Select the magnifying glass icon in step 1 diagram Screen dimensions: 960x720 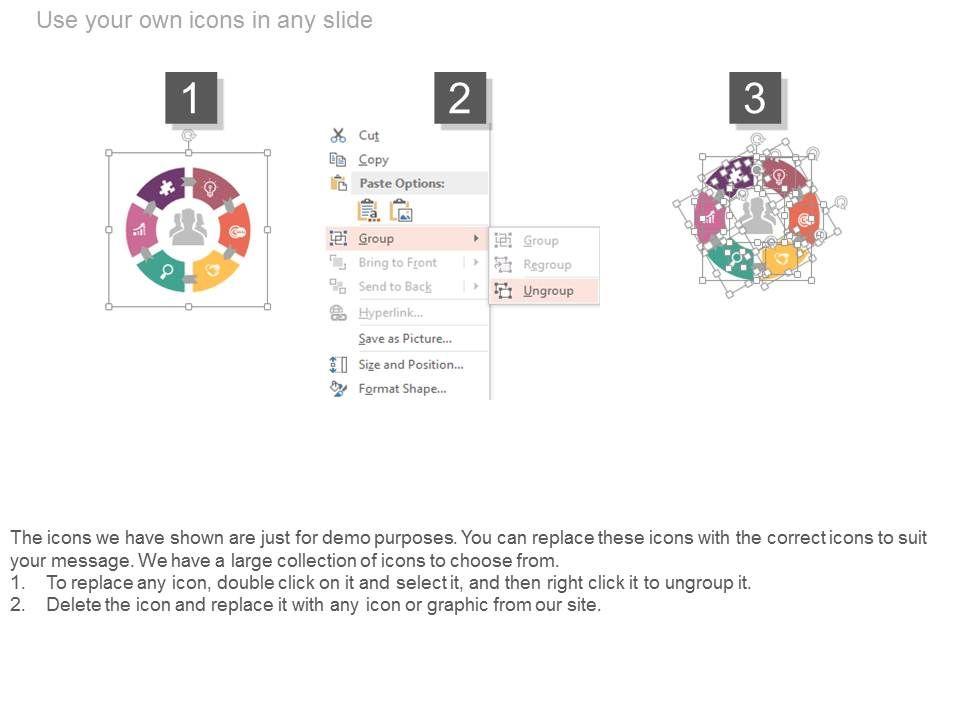coord(166,270)
